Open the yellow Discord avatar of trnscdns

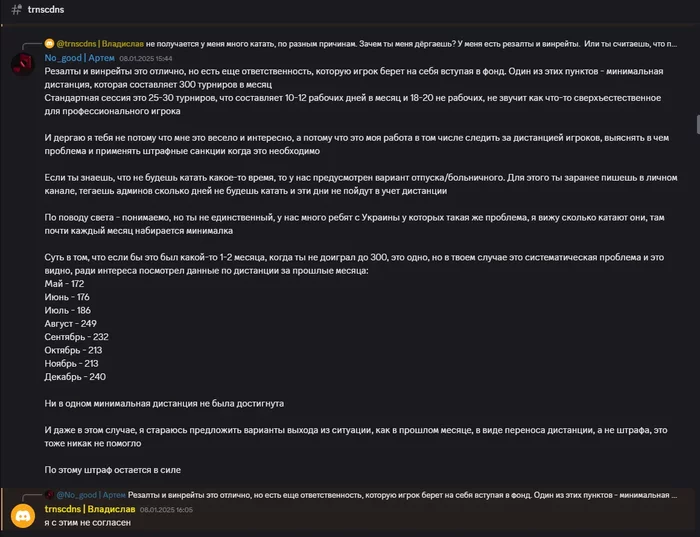pos(20,516)
